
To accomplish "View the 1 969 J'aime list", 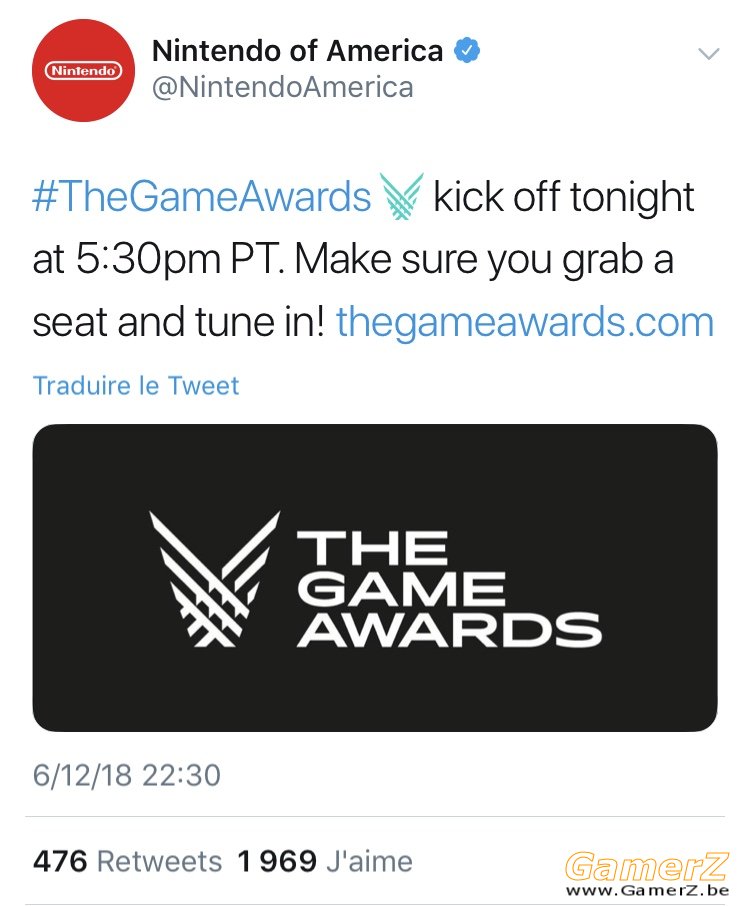I will coord(325,861).
